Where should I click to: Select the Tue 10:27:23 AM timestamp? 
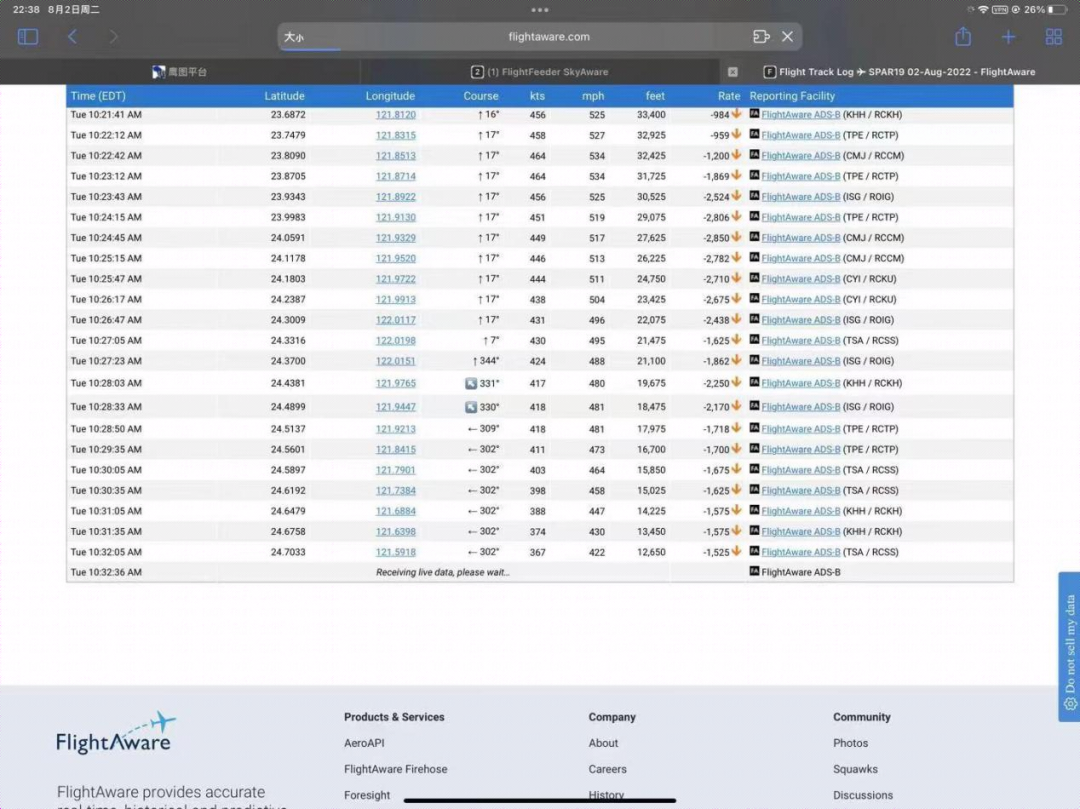pos(106,361)
